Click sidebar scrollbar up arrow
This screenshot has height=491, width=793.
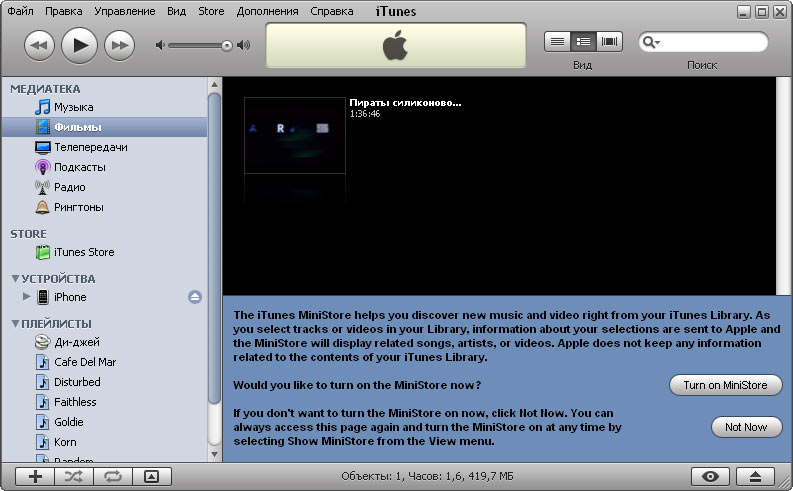coord(214,84)
